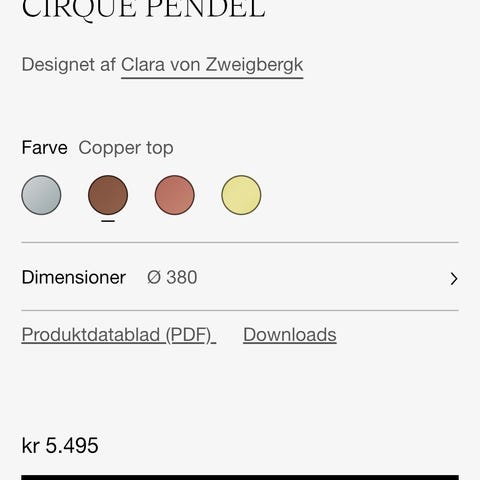The width and height of the screenshot is (480, 480).
Task: Click the divider line below Dimensioner
Action: click(x=240, y=310)
